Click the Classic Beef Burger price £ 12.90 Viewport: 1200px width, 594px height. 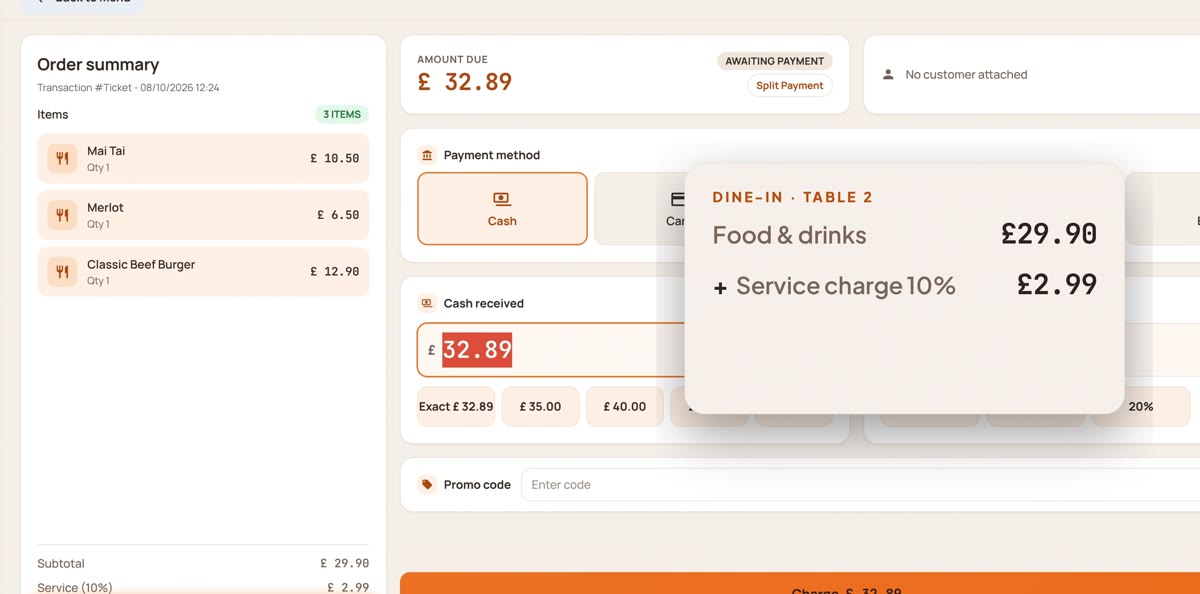pyautogui.click(x=335, y=272)
